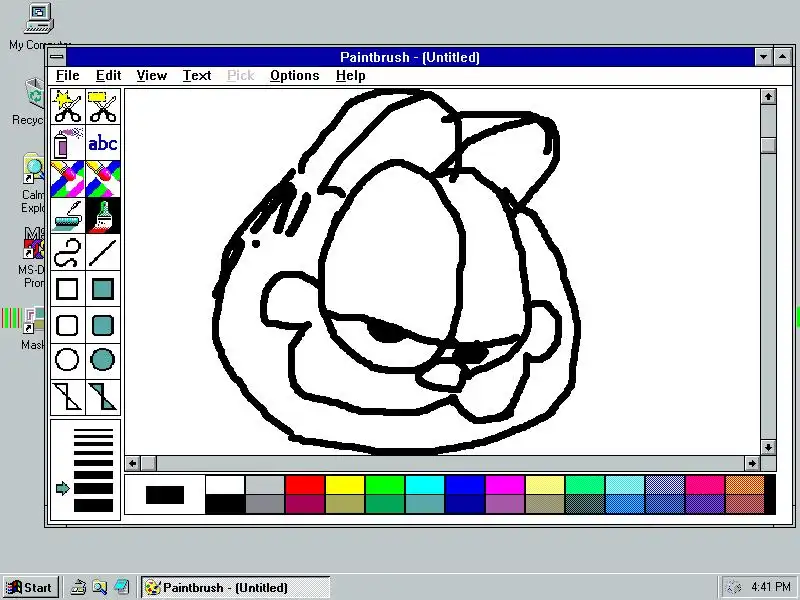Pick the dark navy blue swatch
Viewport: 800px width, 600px height.
pos(465,504)
